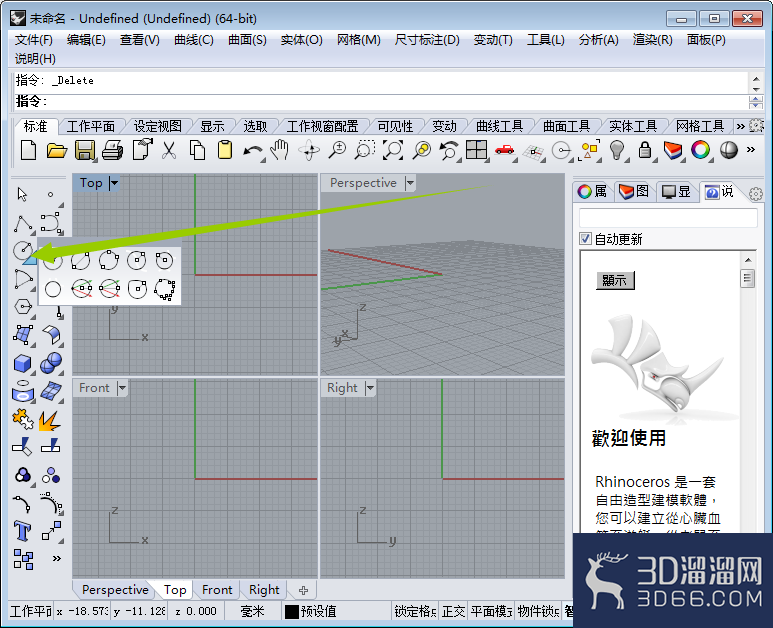Expand the Front viewport dropdown arrow
This screenshot has height=628, width=773.
(122, 388)
